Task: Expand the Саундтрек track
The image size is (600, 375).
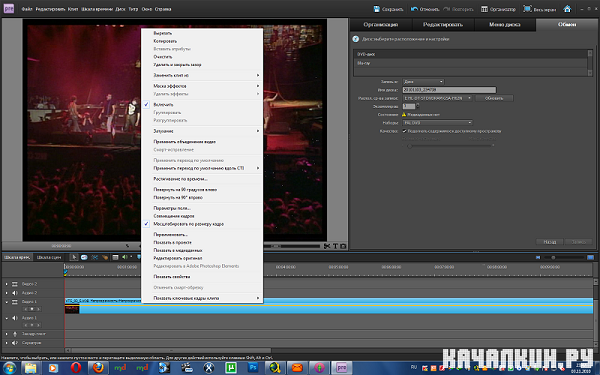Action: tap(7, 343)
